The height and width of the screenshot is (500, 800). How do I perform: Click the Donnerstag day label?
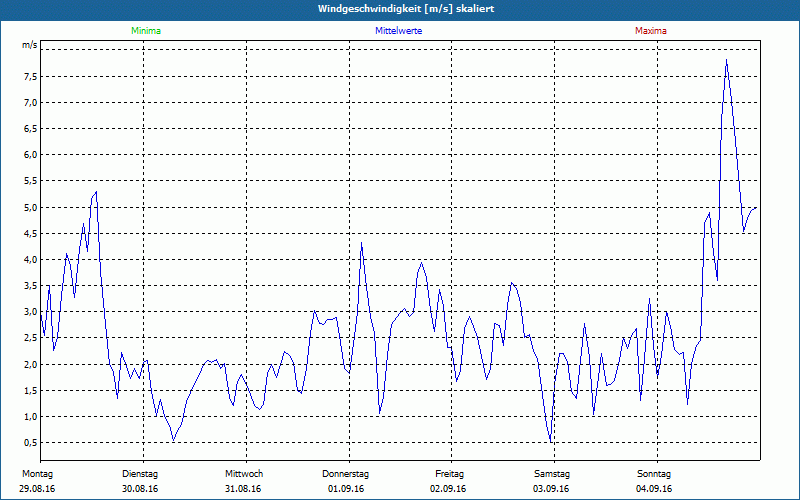[x=345, y=474]
